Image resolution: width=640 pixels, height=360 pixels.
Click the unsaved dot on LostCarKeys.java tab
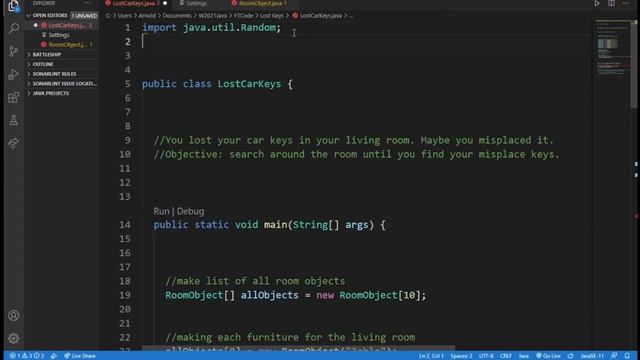point(165,3)
